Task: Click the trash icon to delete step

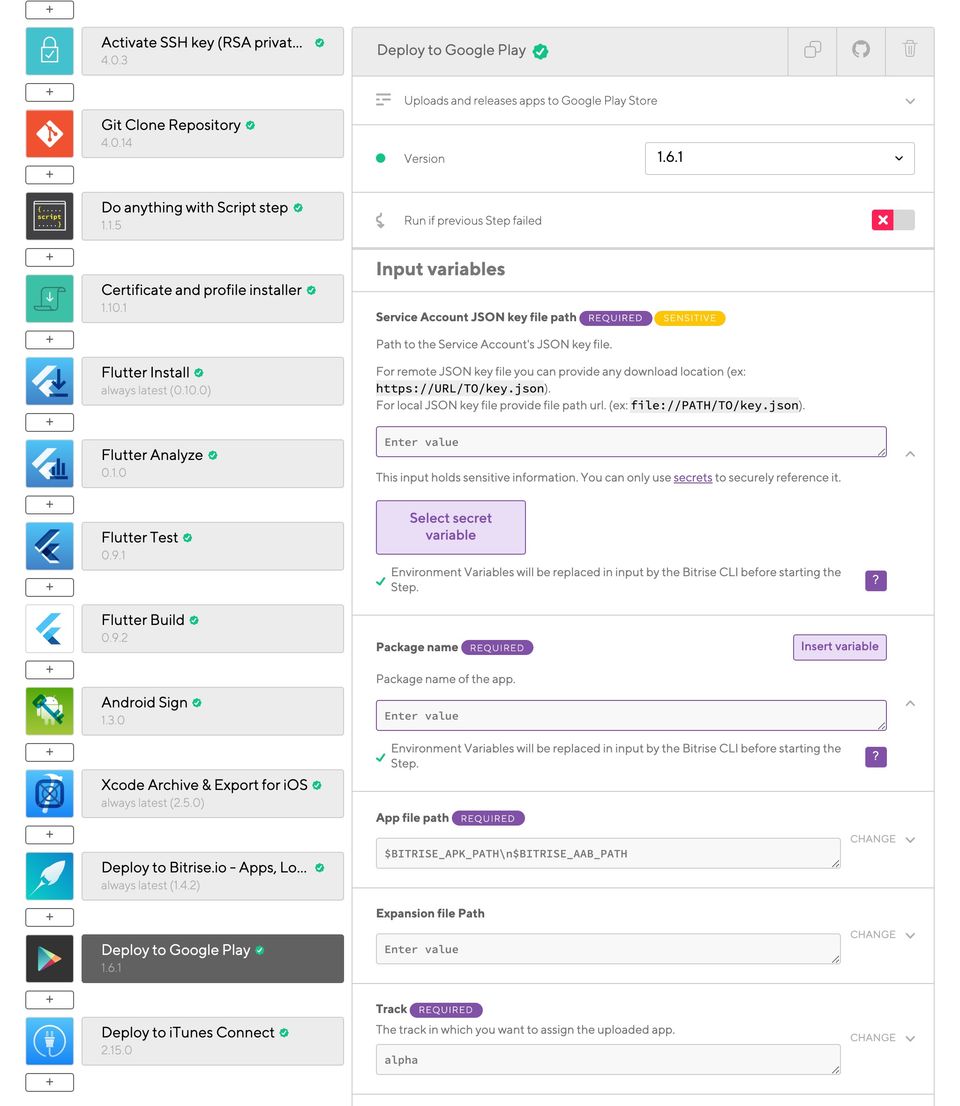Action: tap(909, 50)
